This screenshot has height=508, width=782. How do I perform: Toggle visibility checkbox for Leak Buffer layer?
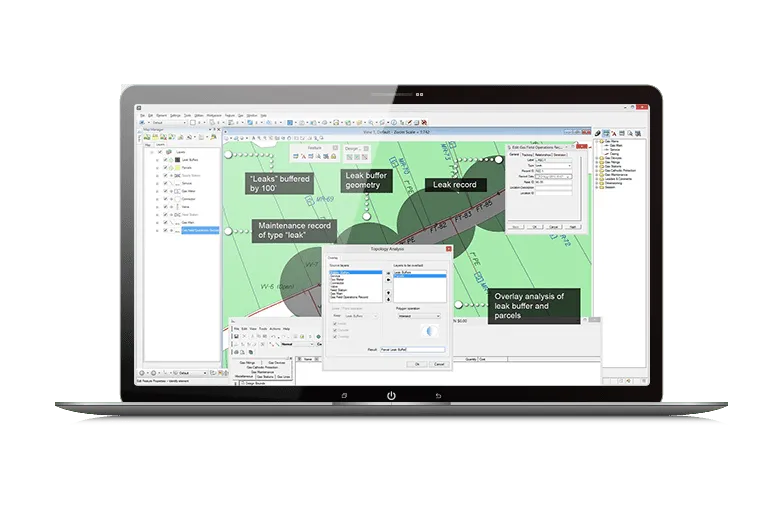coord(165,160)
